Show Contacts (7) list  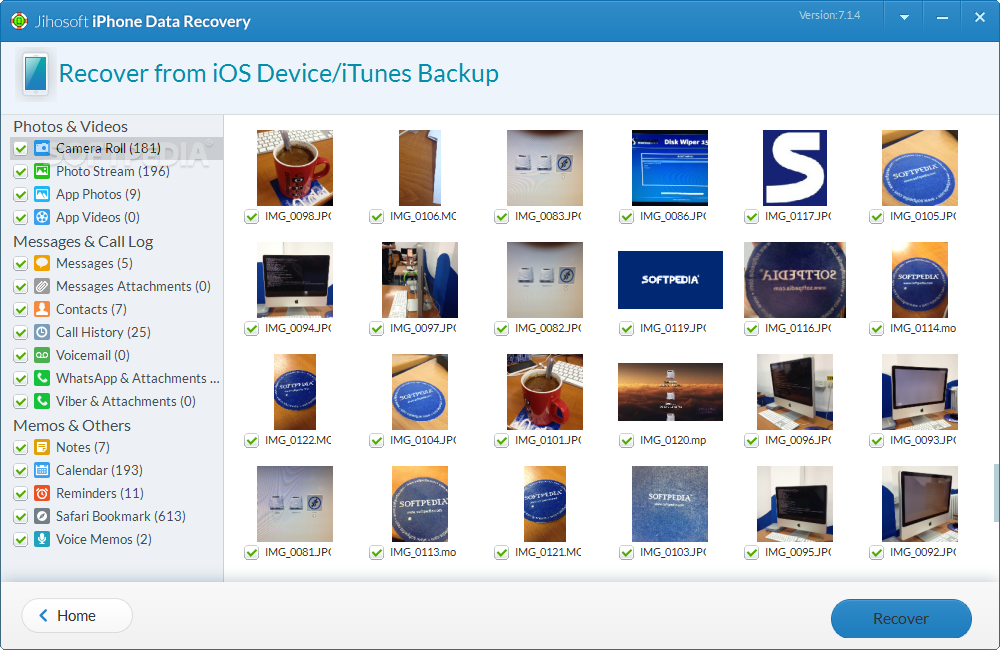click(x=91, y=309)
